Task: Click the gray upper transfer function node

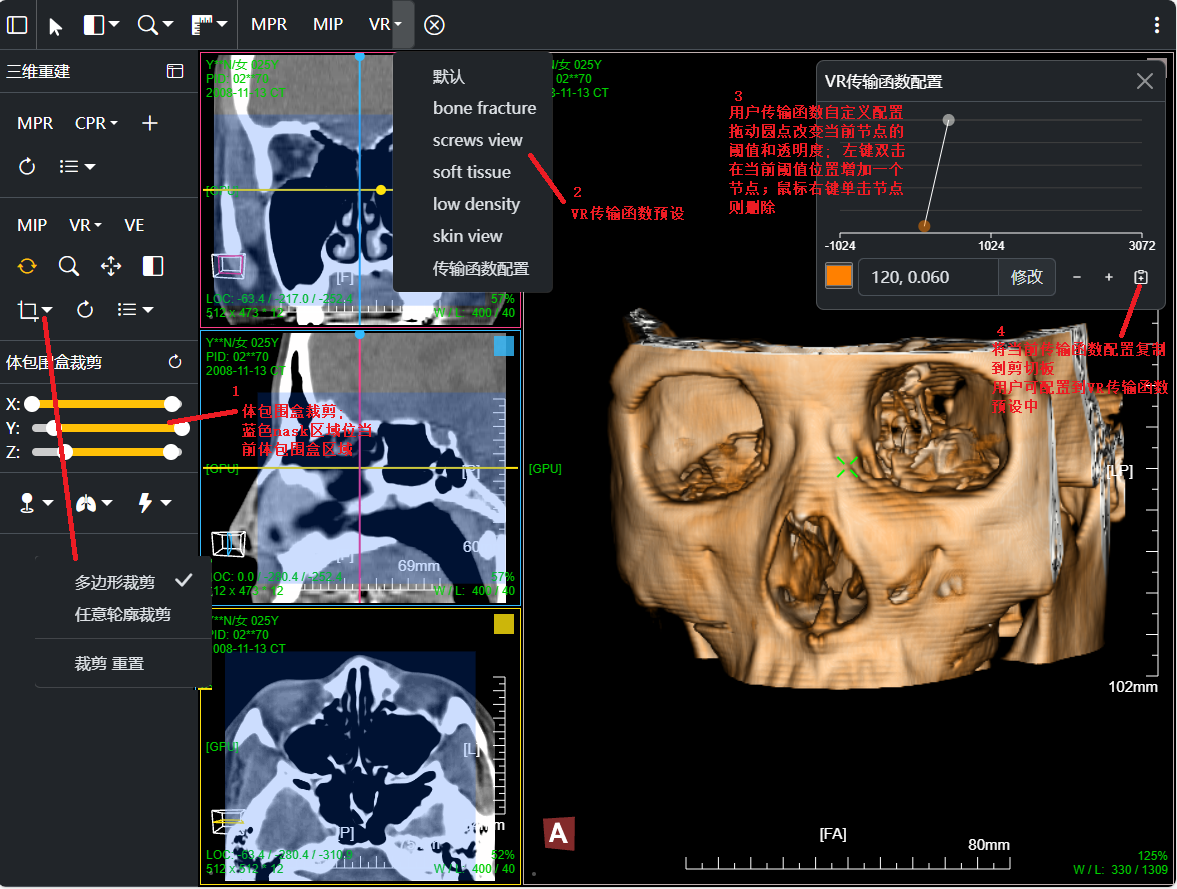Action: (949, 120)
